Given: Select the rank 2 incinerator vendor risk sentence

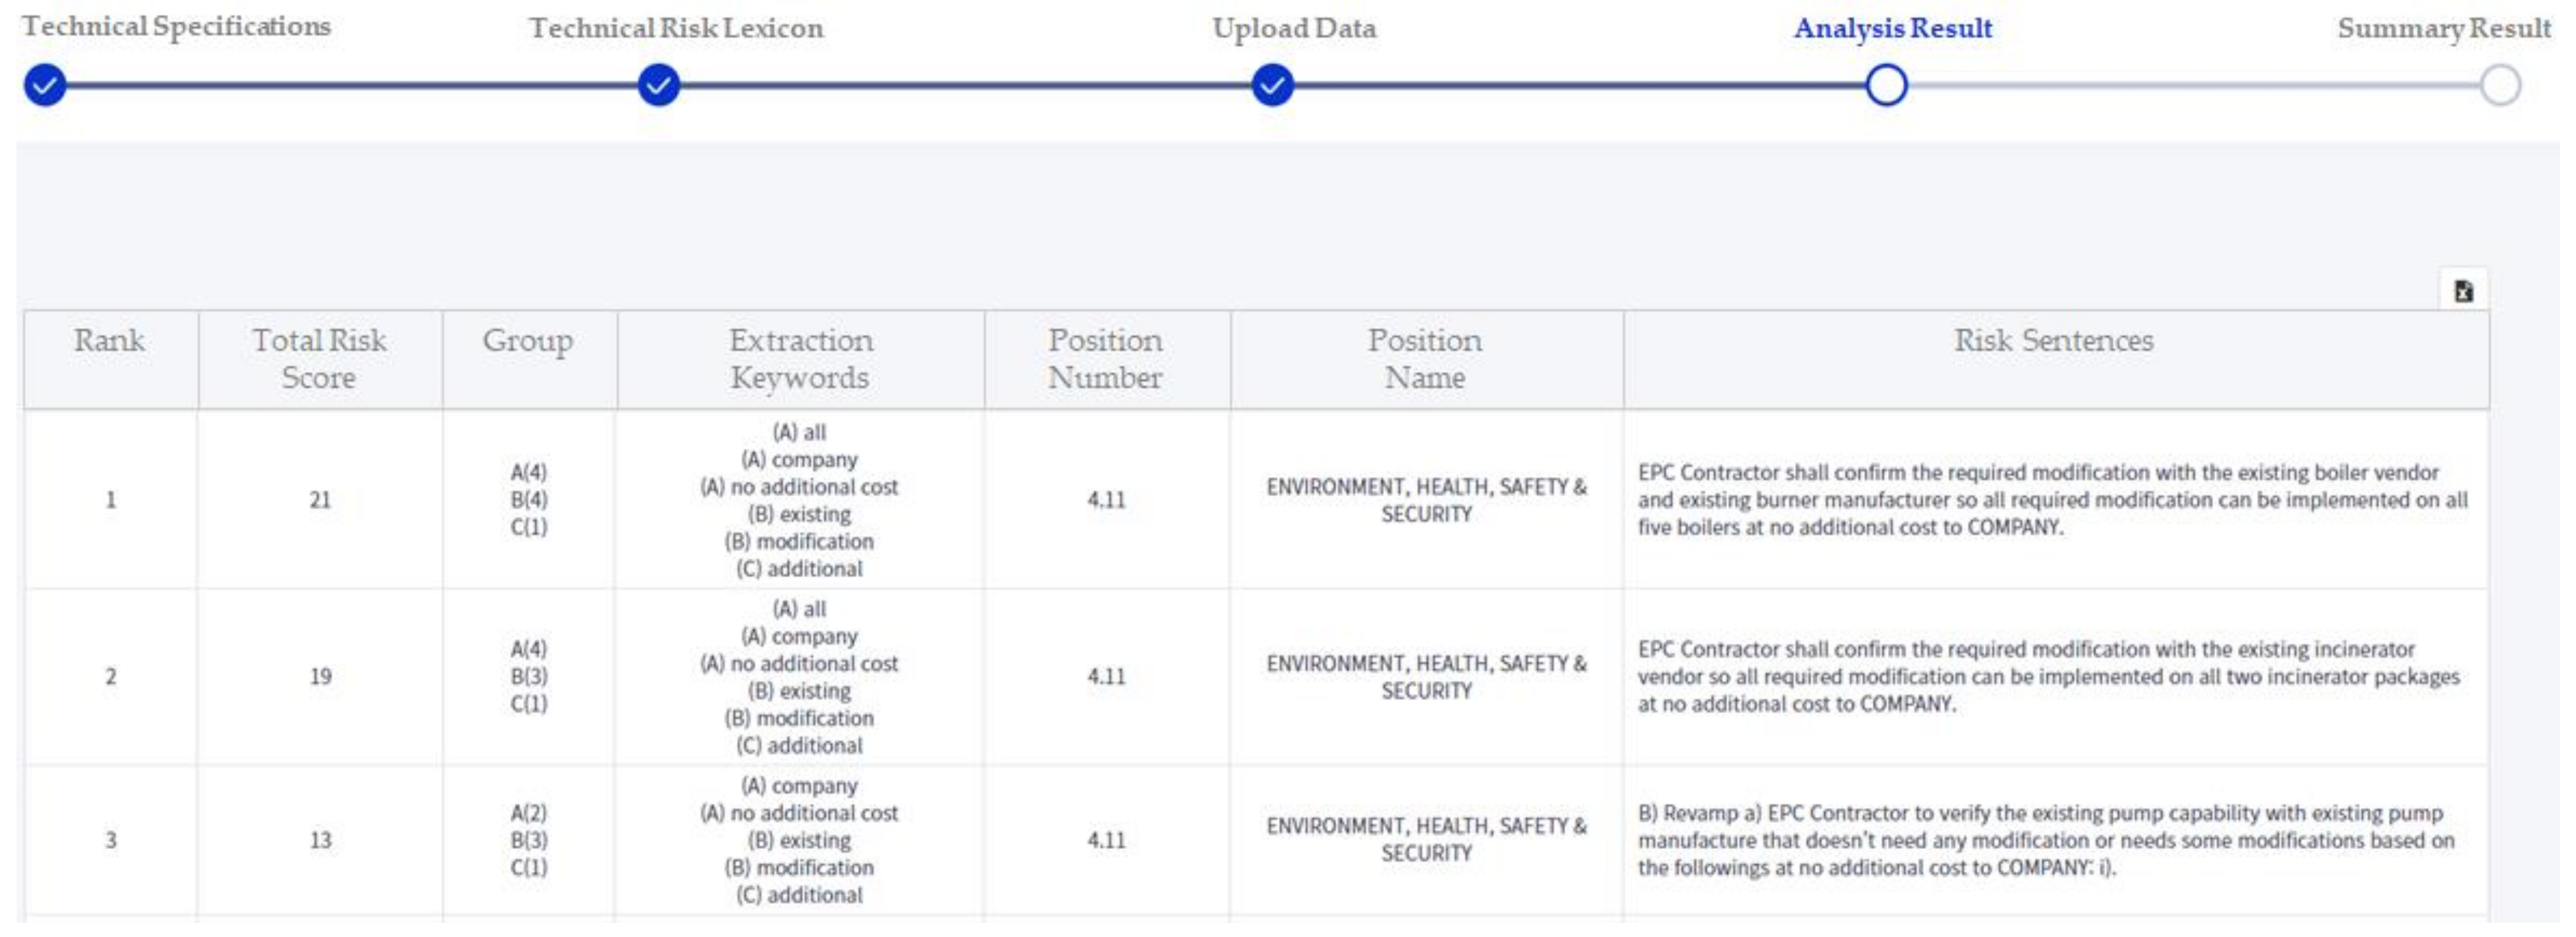Looking at the screenshot, I should [2048, 677].
